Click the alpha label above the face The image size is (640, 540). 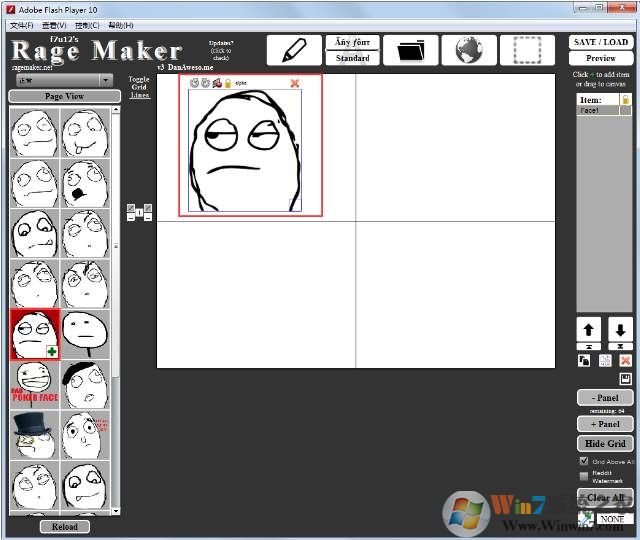tap(241, 83)
